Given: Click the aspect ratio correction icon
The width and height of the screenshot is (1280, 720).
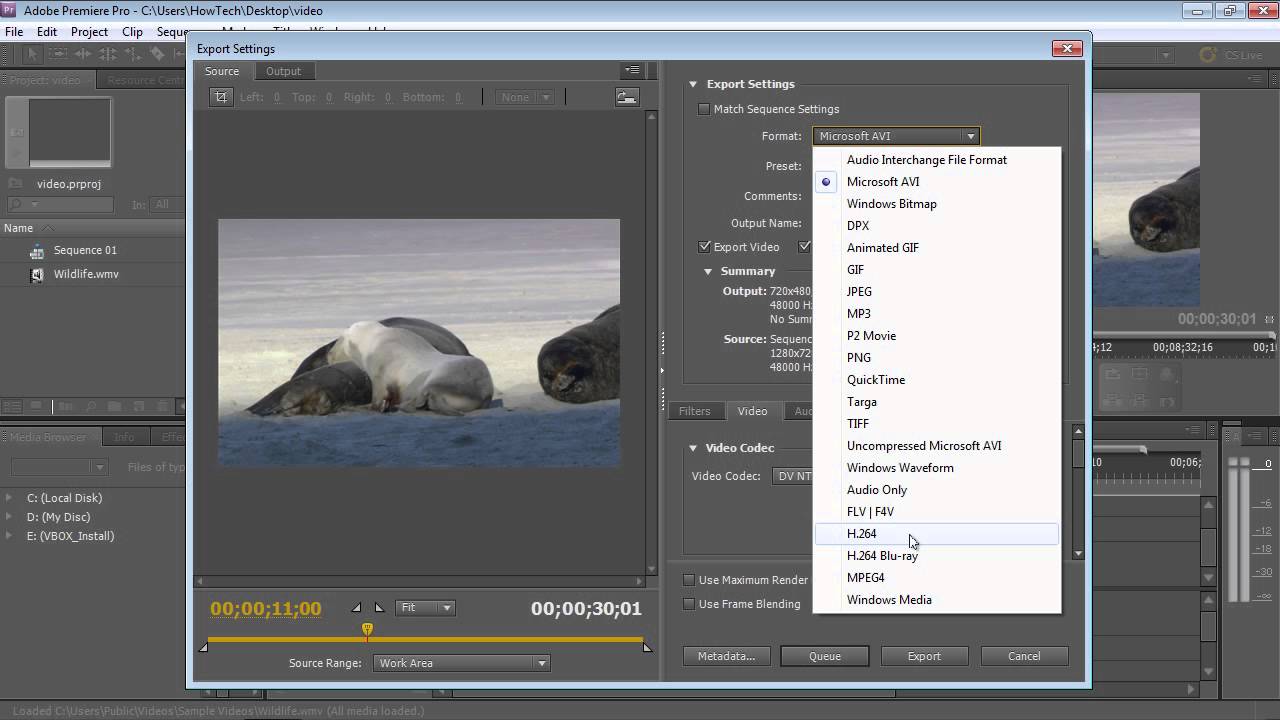Looking at the screenshot, I should coord(627,97).
